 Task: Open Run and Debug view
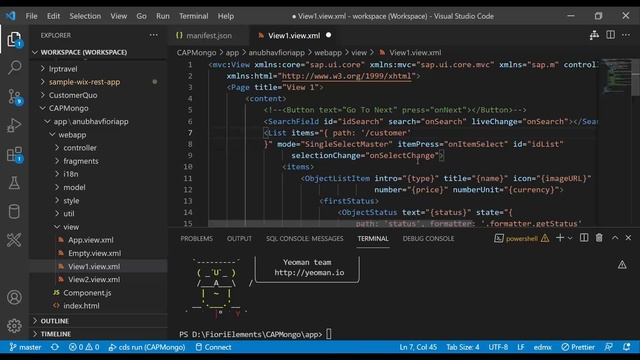tap(14, 125)
